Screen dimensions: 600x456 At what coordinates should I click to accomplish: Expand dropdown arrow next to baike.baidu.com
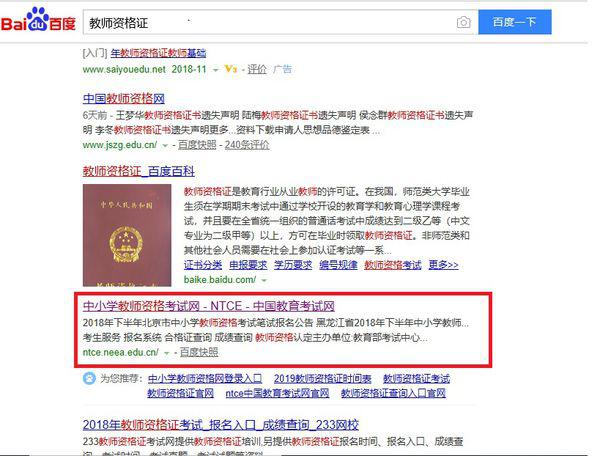click(x=264, y=280)
